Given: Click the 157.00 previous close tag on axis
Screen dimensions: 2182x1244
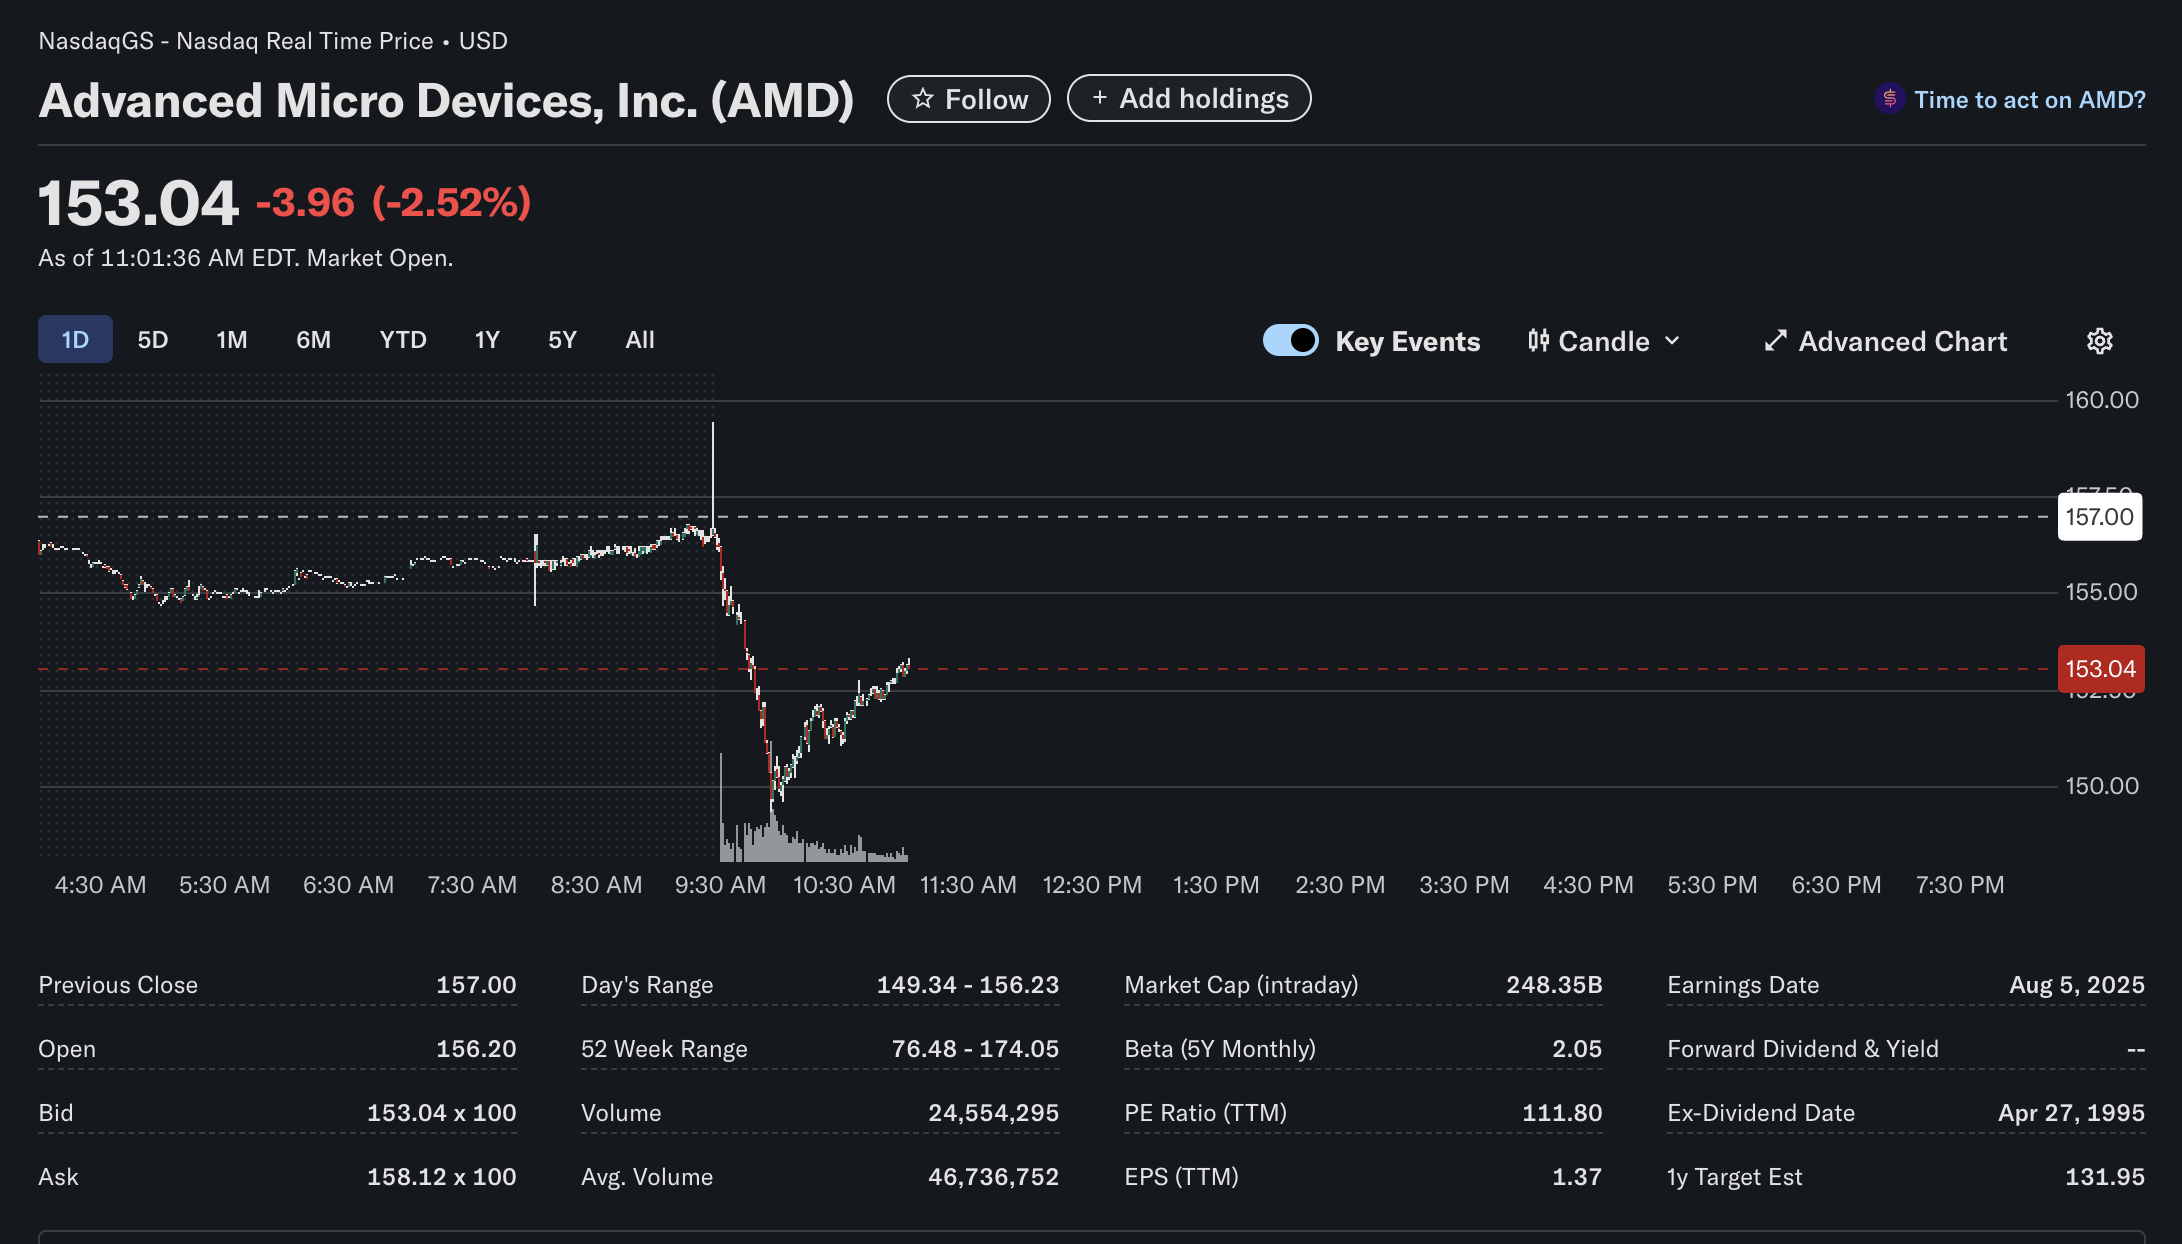Looking at the screenshot, I should click(2099, 517).
